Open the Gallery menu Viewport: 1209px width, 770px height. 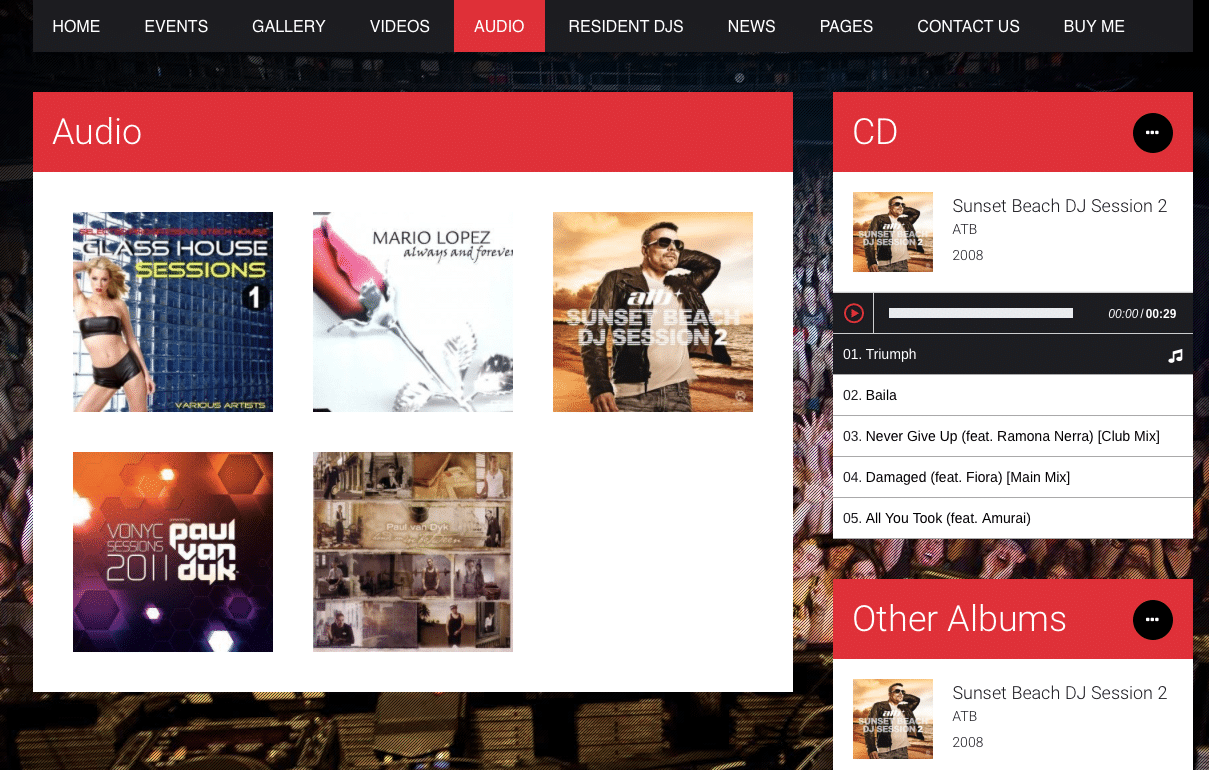point(289,26)
